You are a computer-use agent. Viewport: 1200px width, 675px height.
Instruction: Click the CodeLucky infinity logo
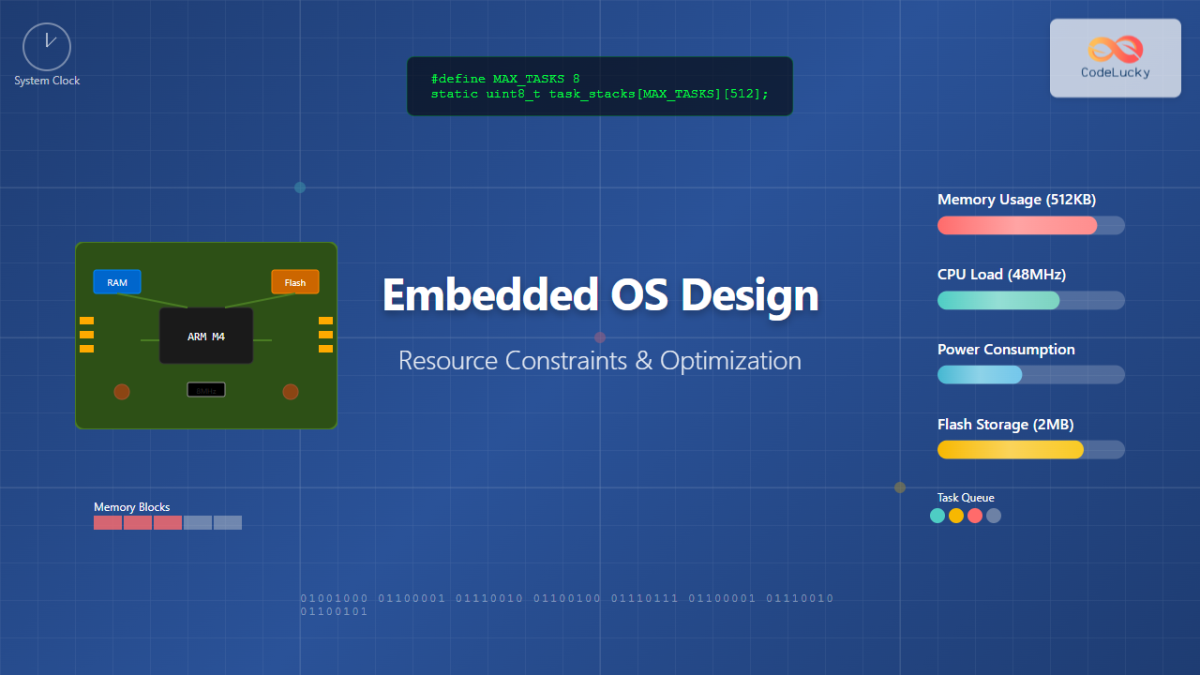(x=1115, y=48)
